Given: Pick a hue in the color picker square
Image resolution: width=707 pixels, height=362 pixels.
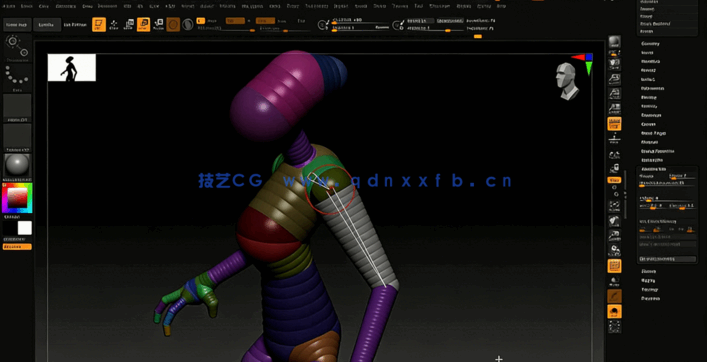Looking at the screenshot, I should coord(17,198).
